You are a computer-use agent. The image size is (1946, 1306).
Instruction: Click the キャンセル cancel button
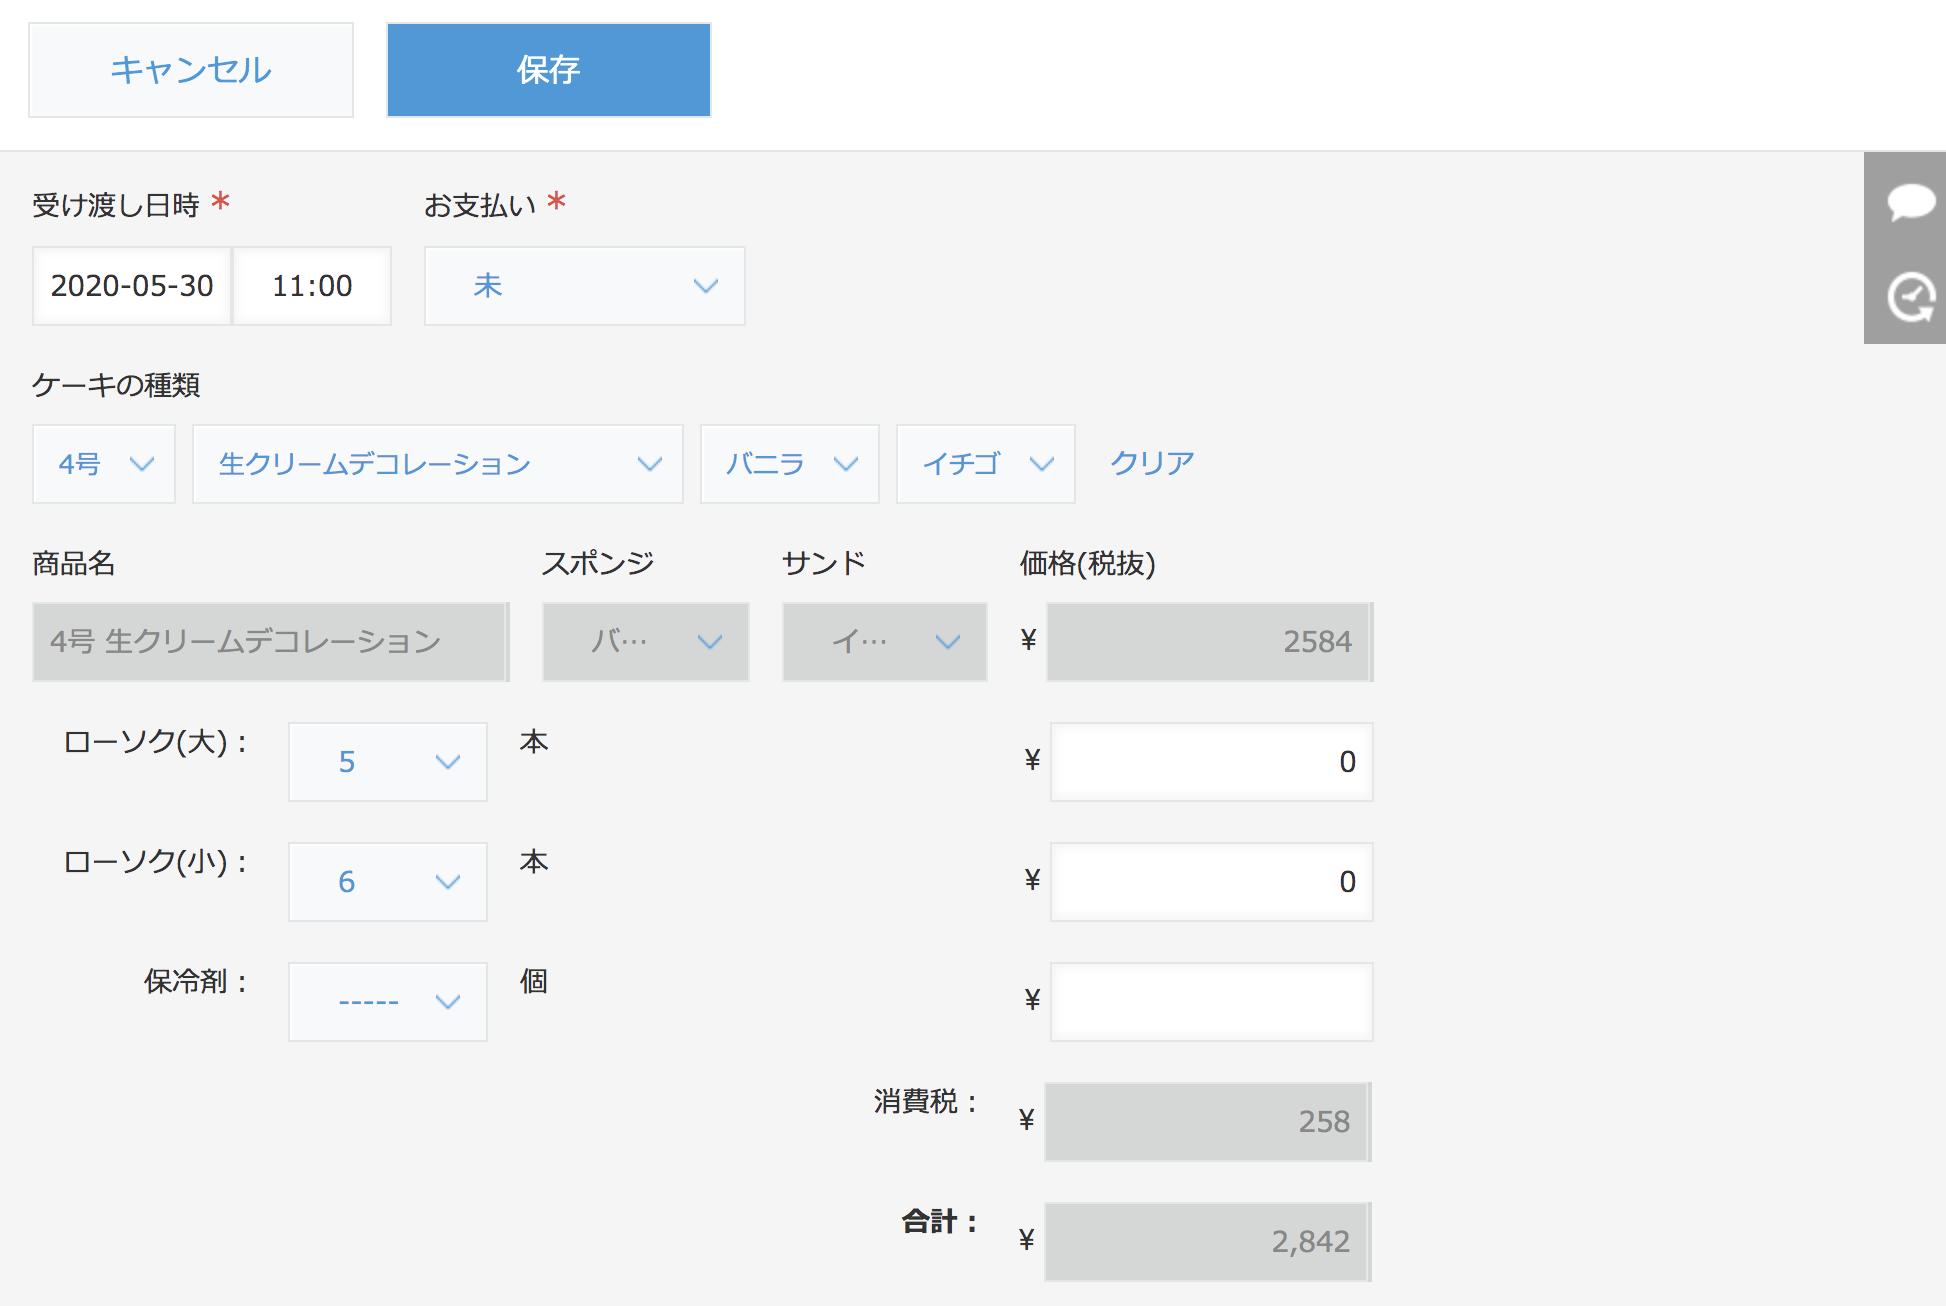pos(191,70)
